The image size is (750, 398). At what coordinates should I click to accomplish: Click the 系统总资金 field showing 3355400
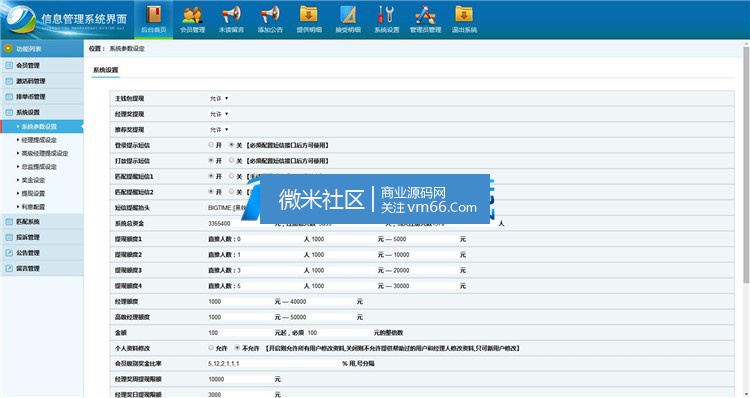240,223
